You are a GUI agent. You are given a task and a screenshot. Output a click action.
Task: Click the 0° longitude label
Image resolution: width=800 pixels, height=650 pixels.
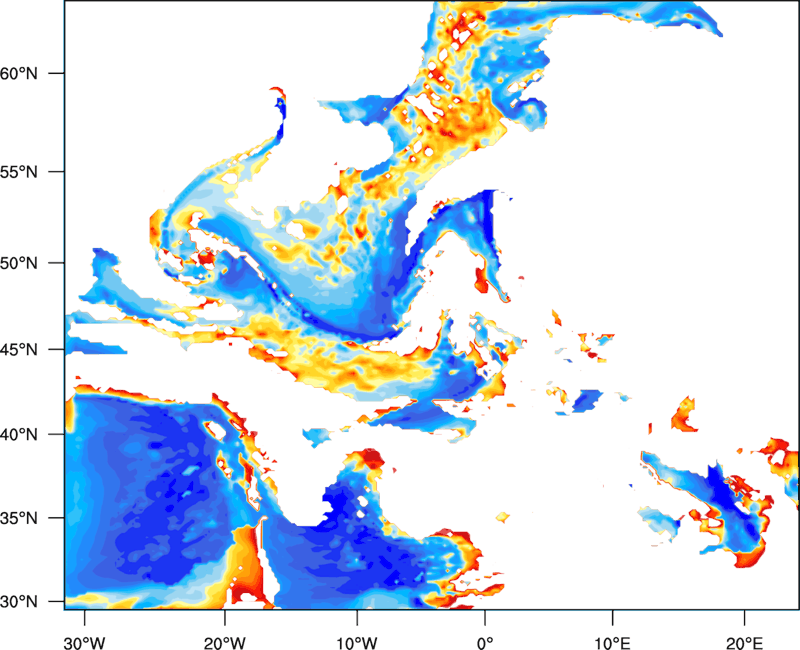point(485,643)
